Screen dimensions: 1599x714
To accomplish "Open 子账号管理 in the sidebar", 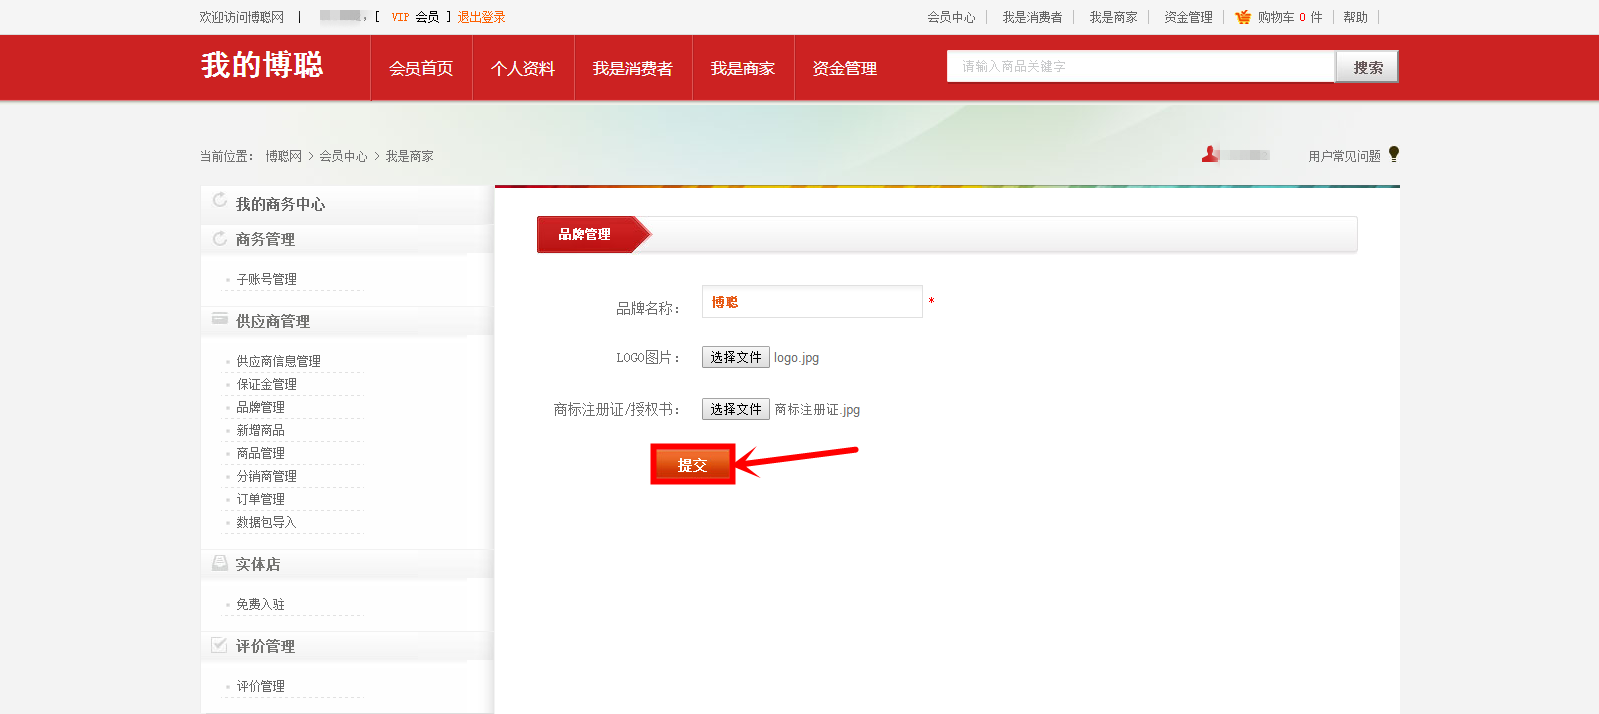I will pyautogui.click(x=266, y=279).
